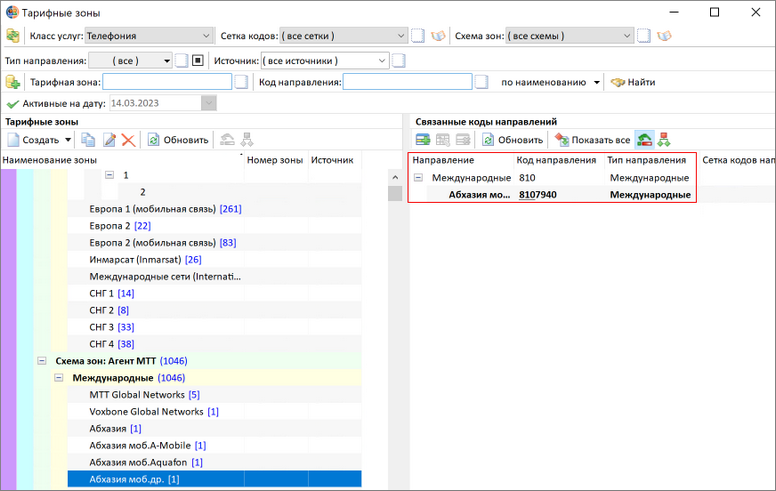Toggle the clear box after the Источник dropdown

[399, 60]
